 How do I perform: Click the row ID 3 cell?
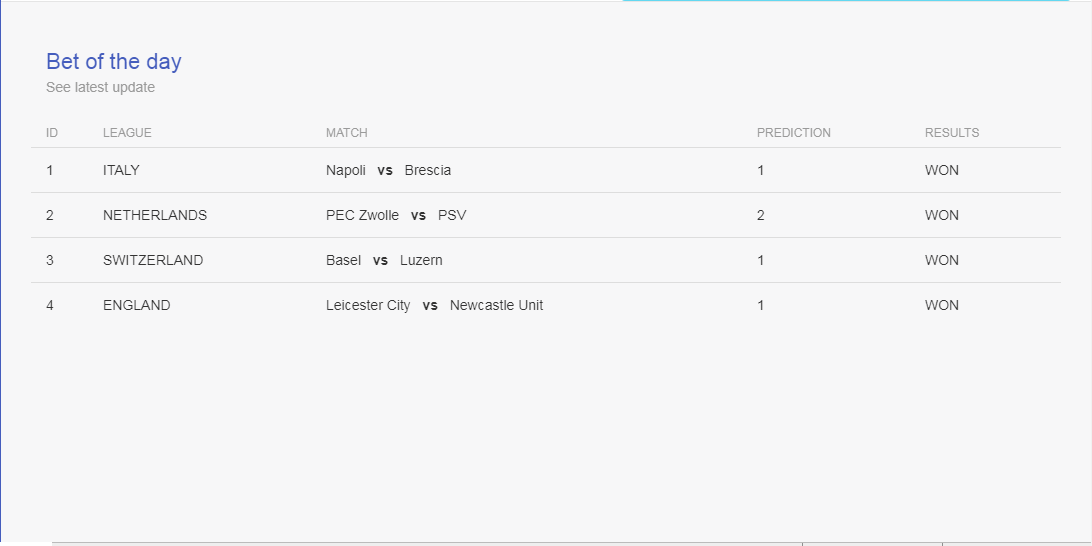point(49,260)
